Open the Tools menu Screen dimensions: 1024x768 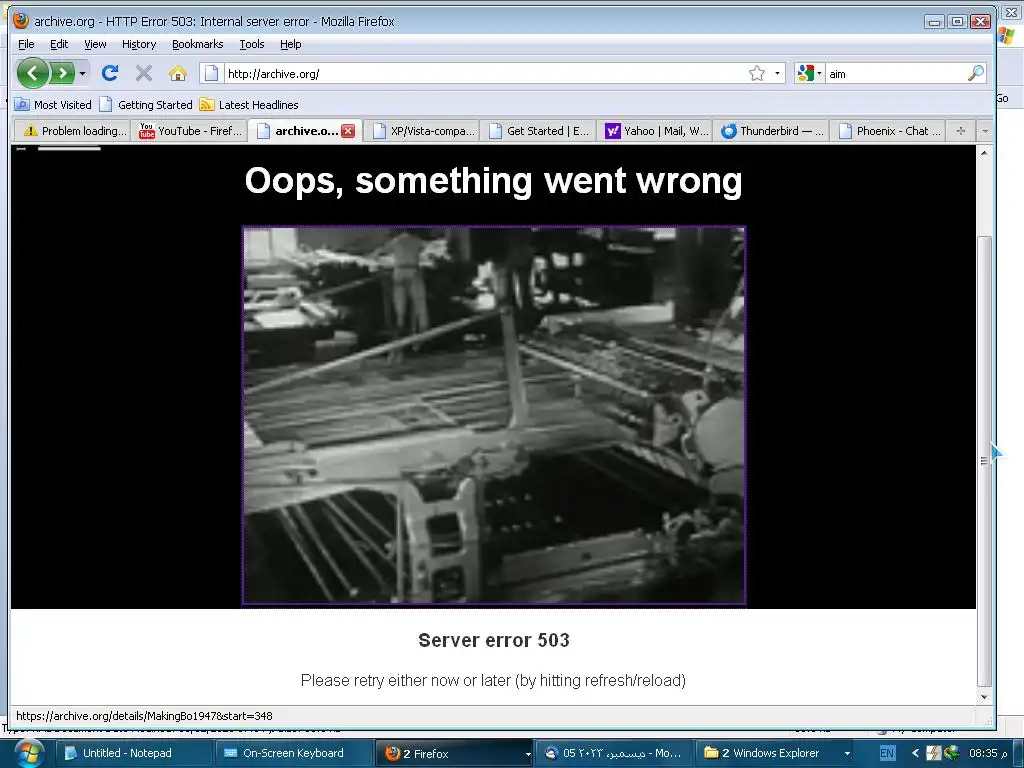point(251,44)
